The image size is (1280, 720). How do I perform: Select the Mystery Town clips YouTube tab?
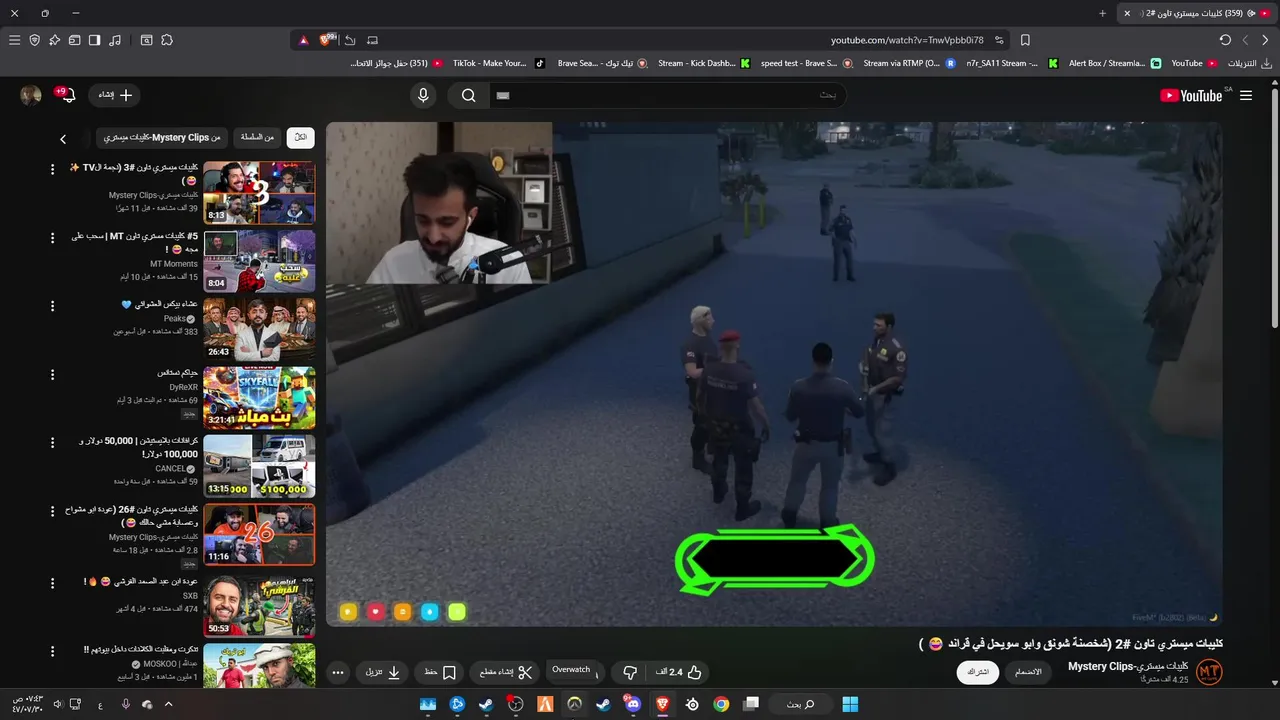tap(1196, 13)
